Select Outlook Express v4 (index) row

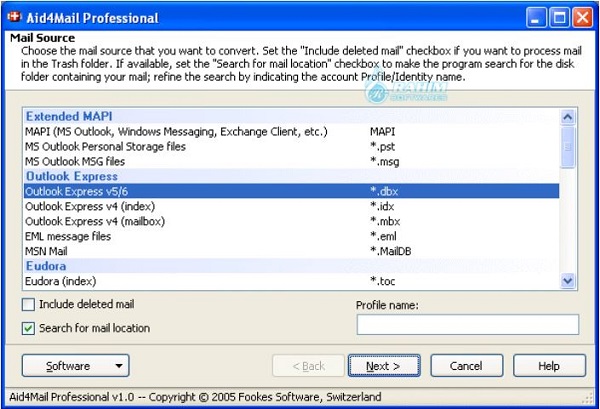coord(292,206)
